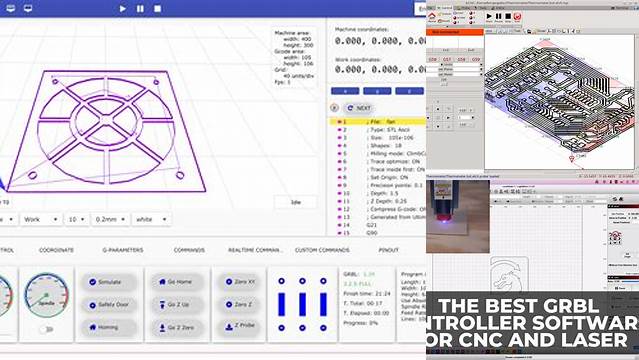This screenshot has width=639, height=360.
Task: Click the Go Home button
Action: pos(176,282)
